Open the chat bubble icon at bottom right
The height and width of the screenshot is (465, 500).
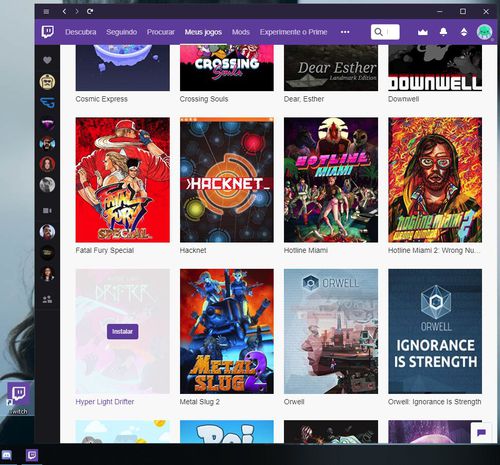[x=481, y=433]
